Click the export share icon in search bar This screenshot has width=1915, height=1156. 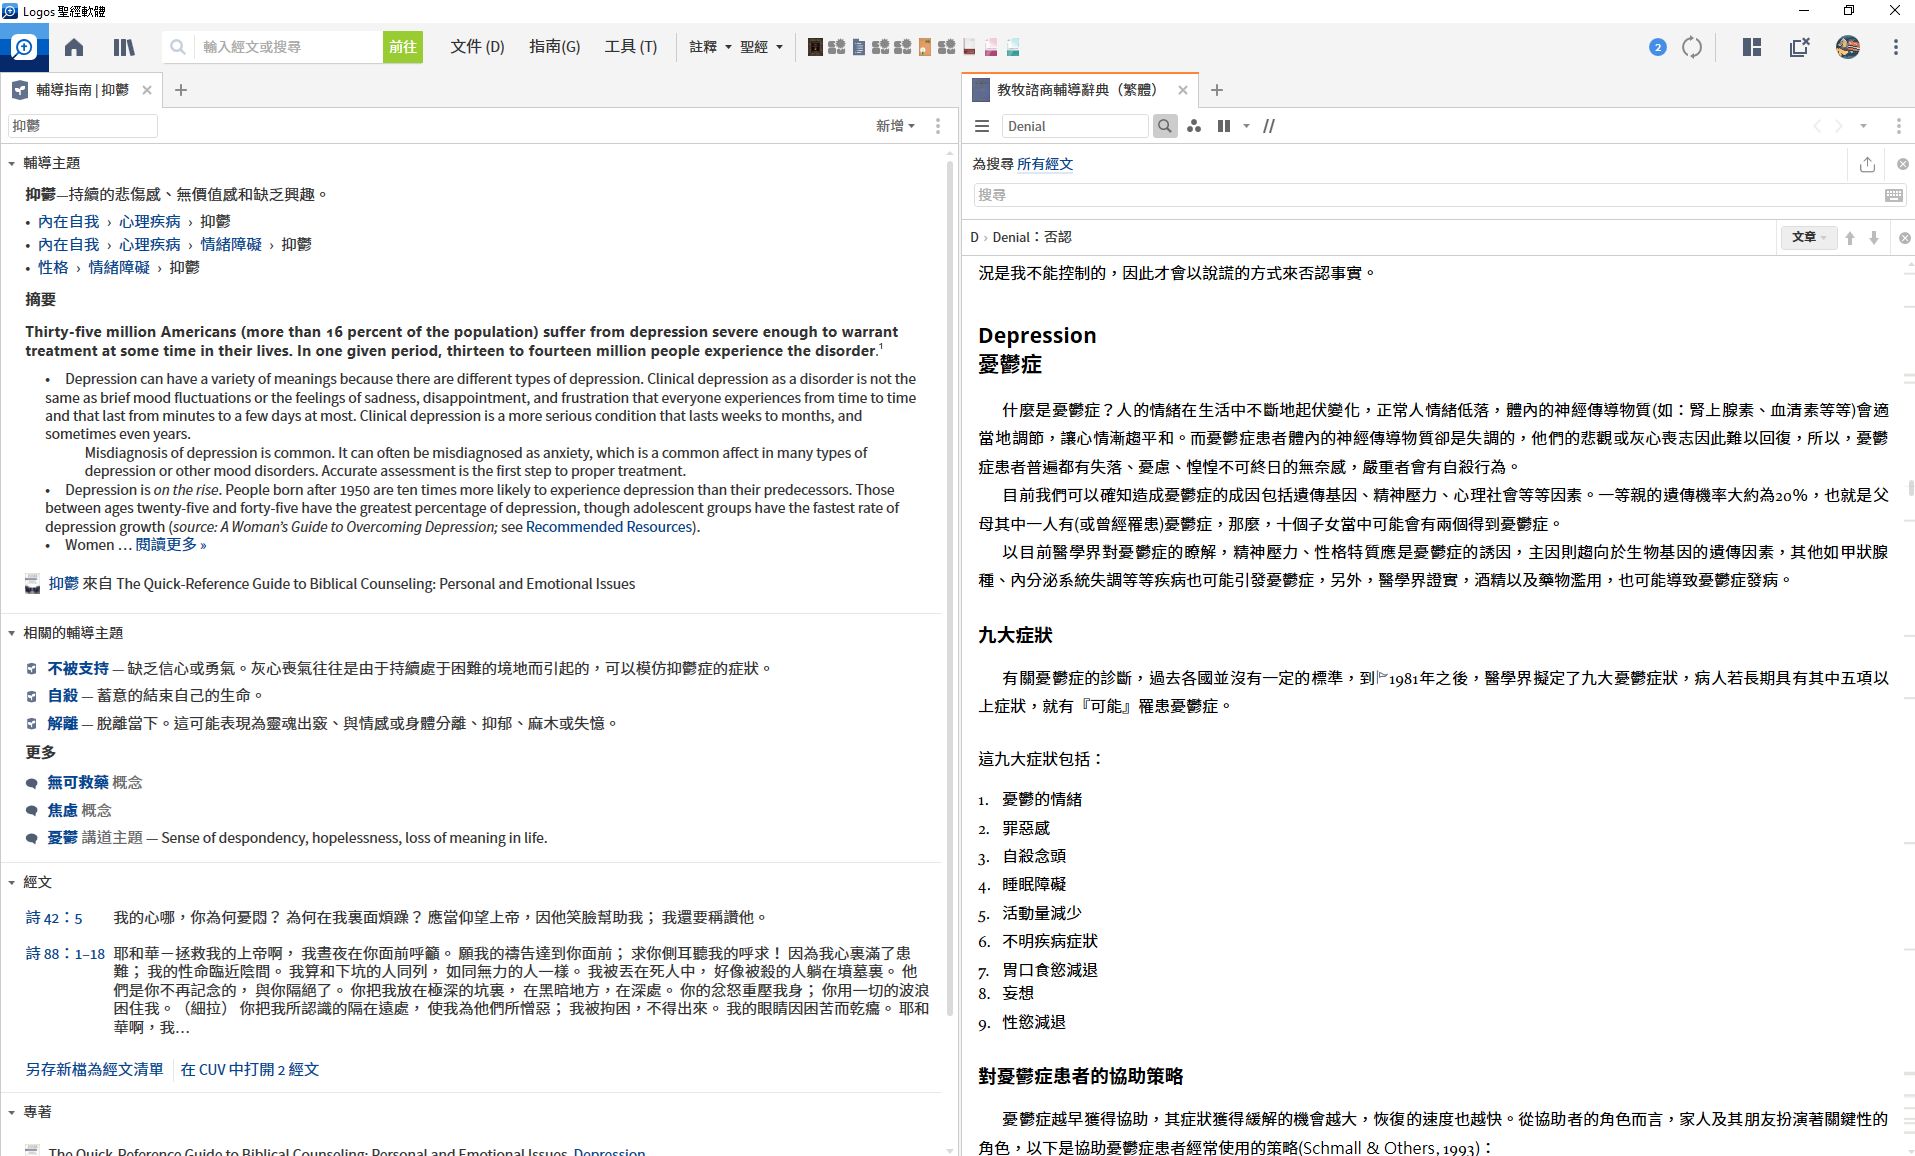(x=1867, y=164)
